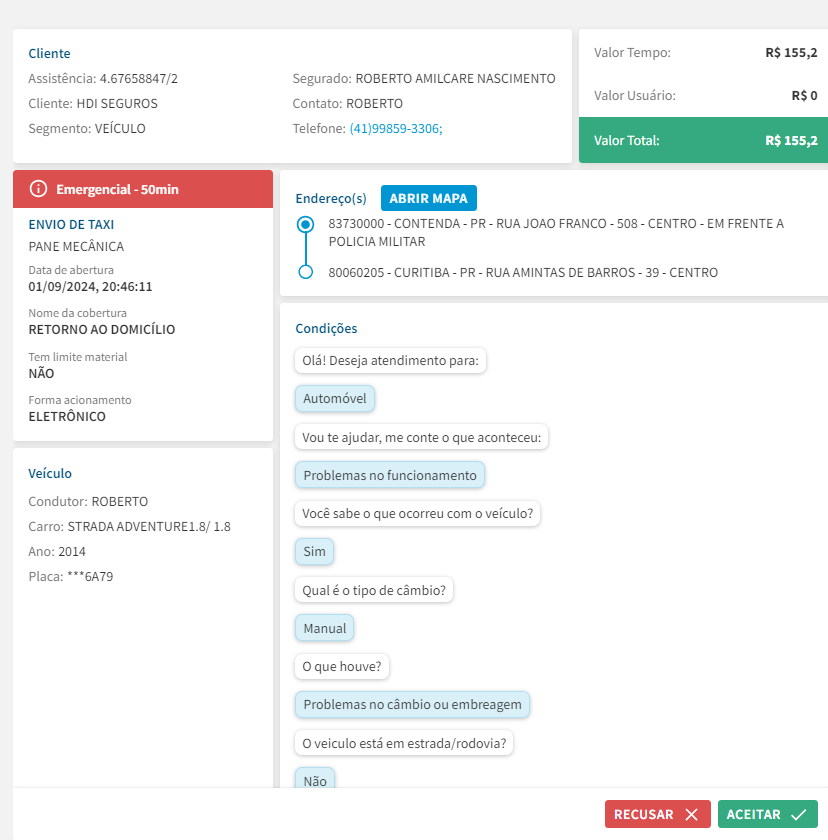Click the green Valor Total row
This screenshot has width=828, height=840.
[x=703, y=141]
